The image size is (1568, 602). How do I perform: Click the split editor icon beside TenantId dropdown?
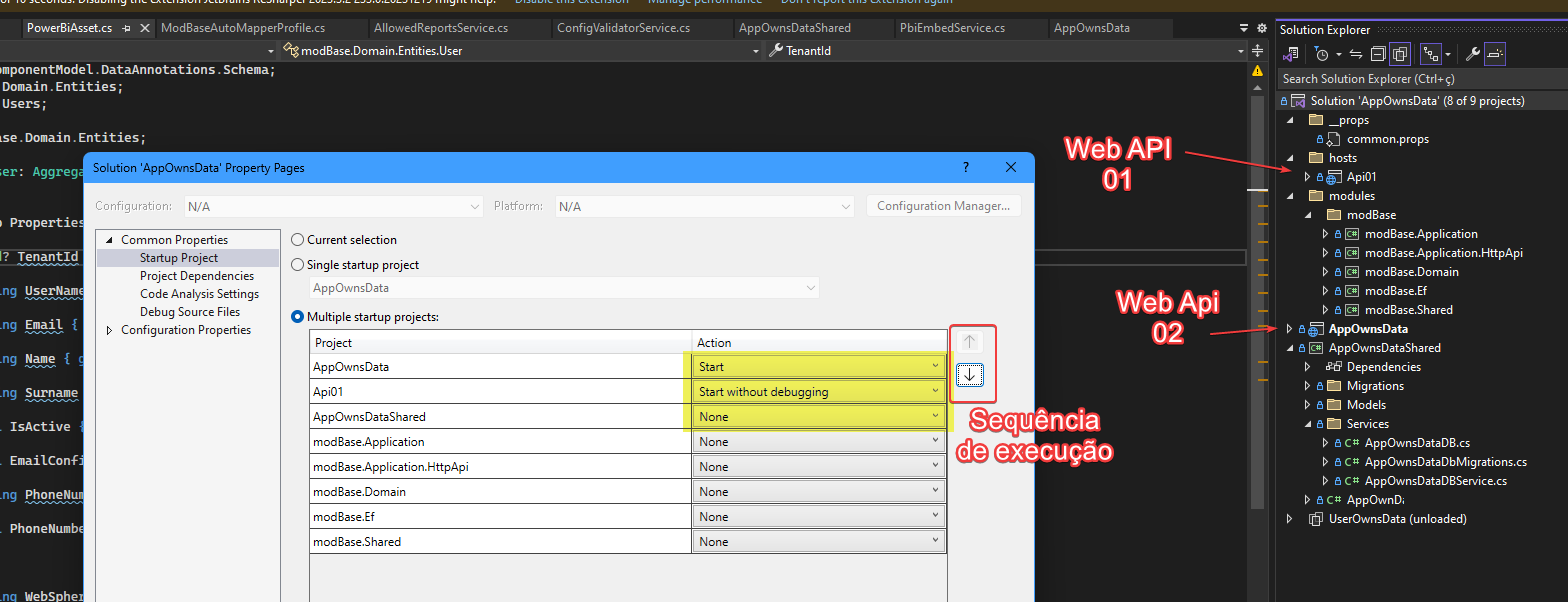(x=1258, y=50)
